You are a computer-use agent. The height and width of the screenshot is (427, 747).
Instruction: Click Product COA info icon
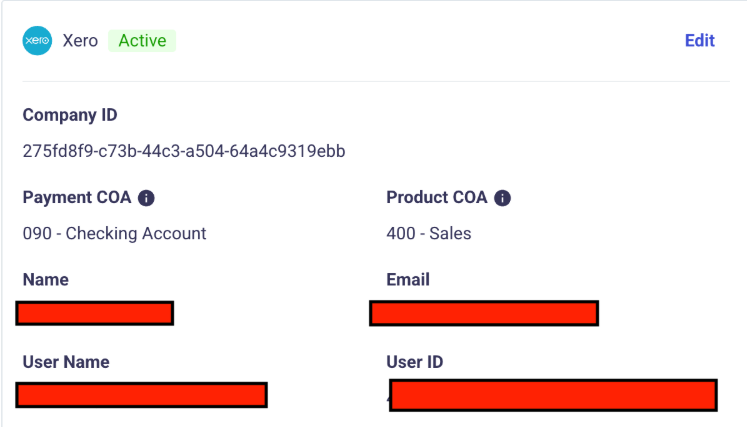pos(502,198)
